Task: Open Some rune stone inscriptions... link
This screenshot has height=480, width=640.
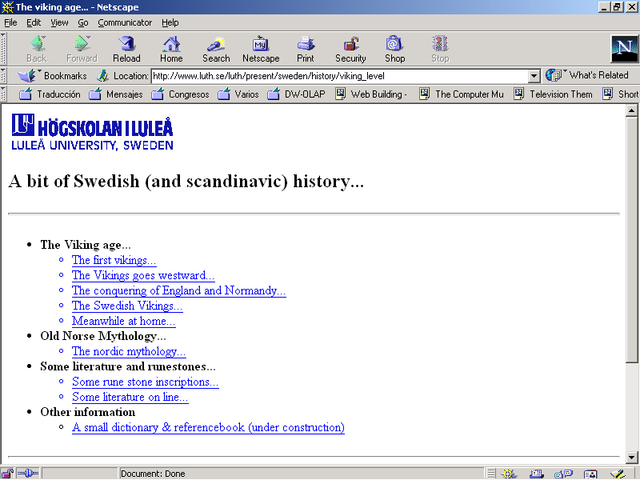Action: pos(145,382)
